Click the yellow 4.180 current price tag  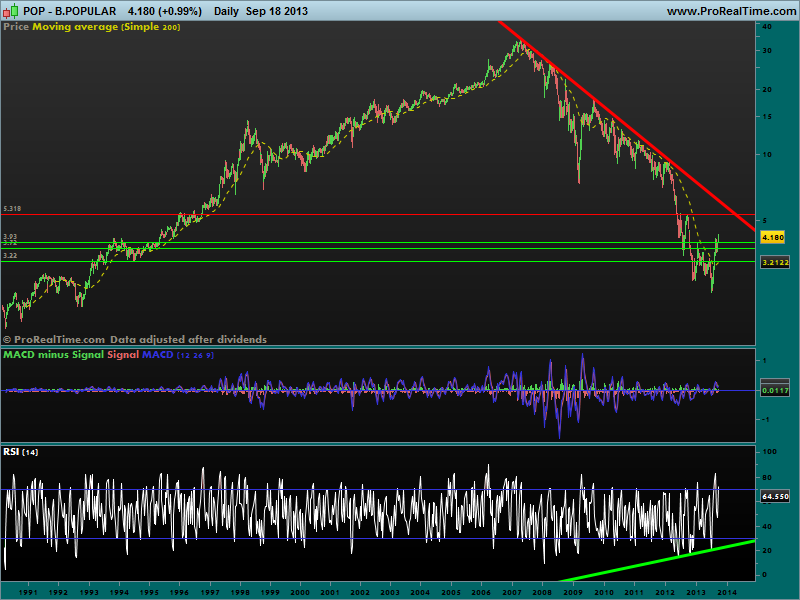point(772,237)
